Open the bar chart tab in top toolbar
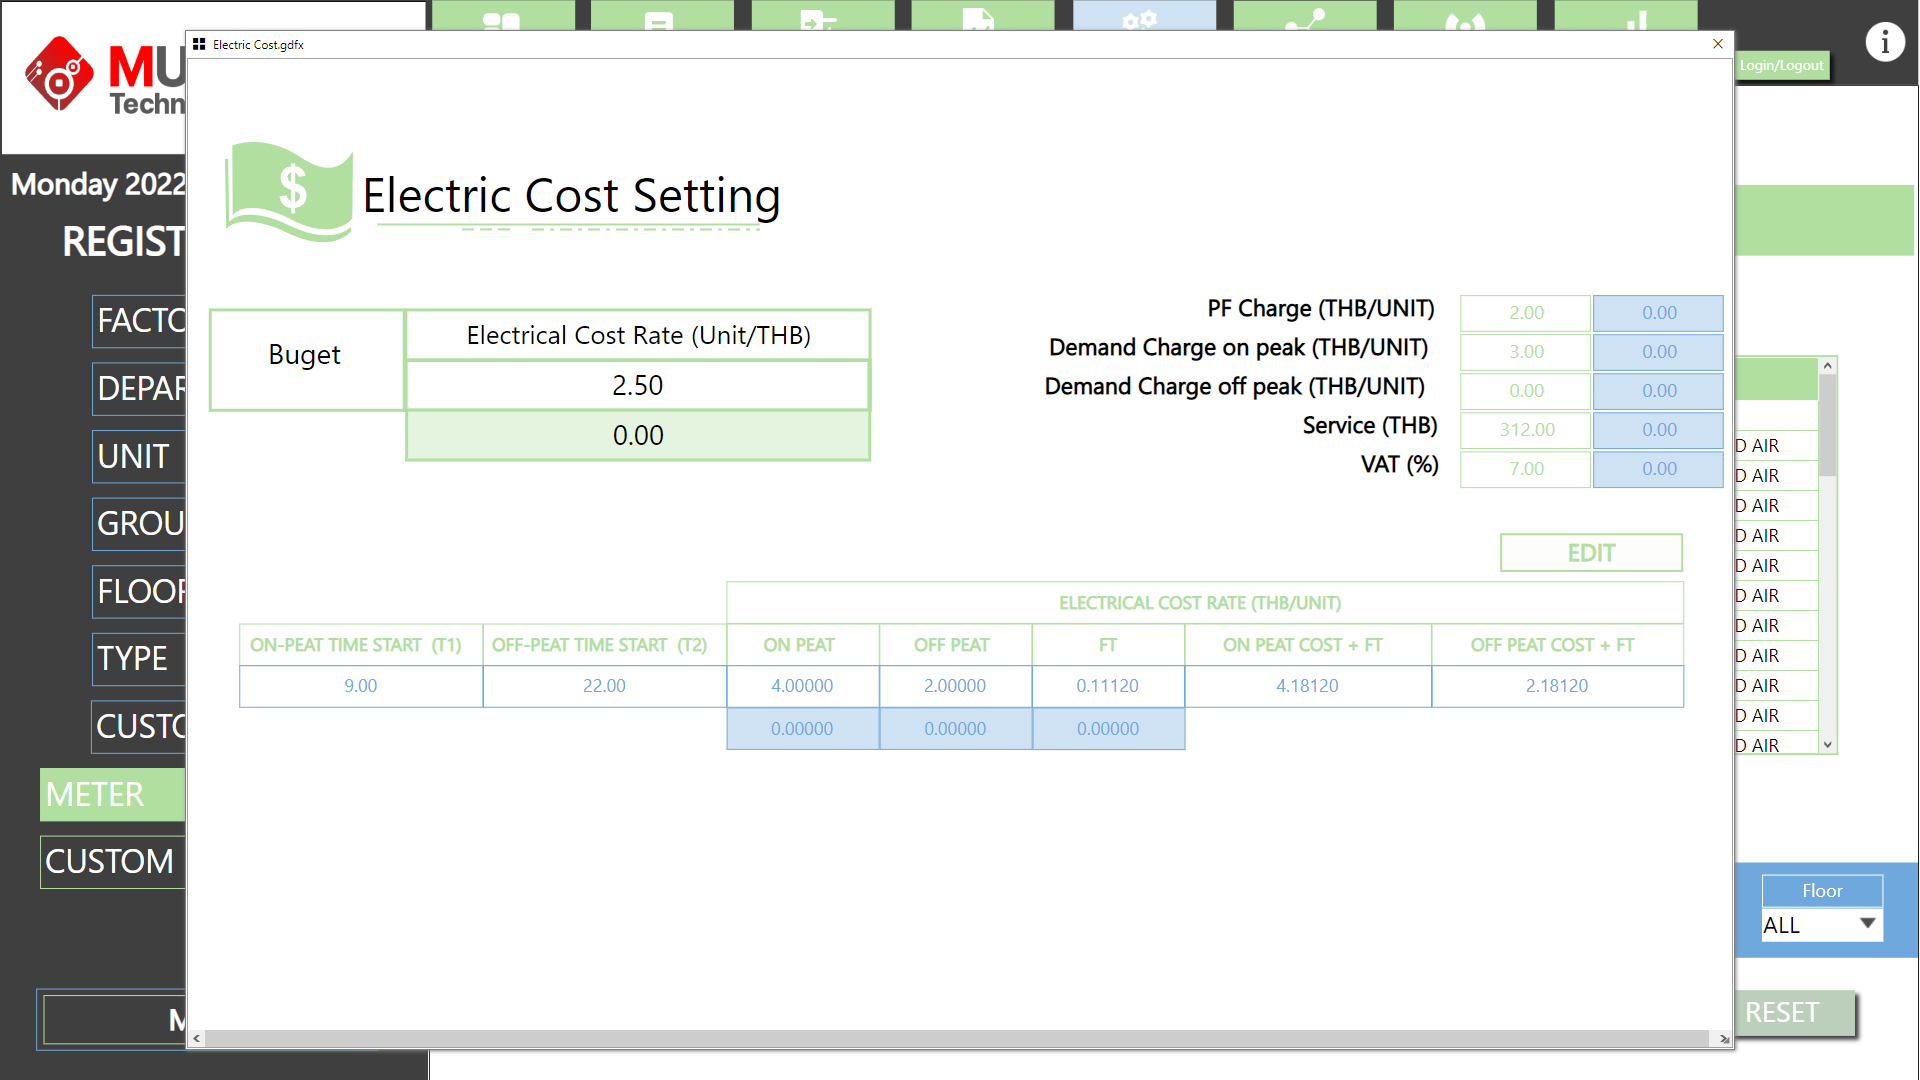The width and height of the screenshot is (1920, 1080). pos(1625,15)
